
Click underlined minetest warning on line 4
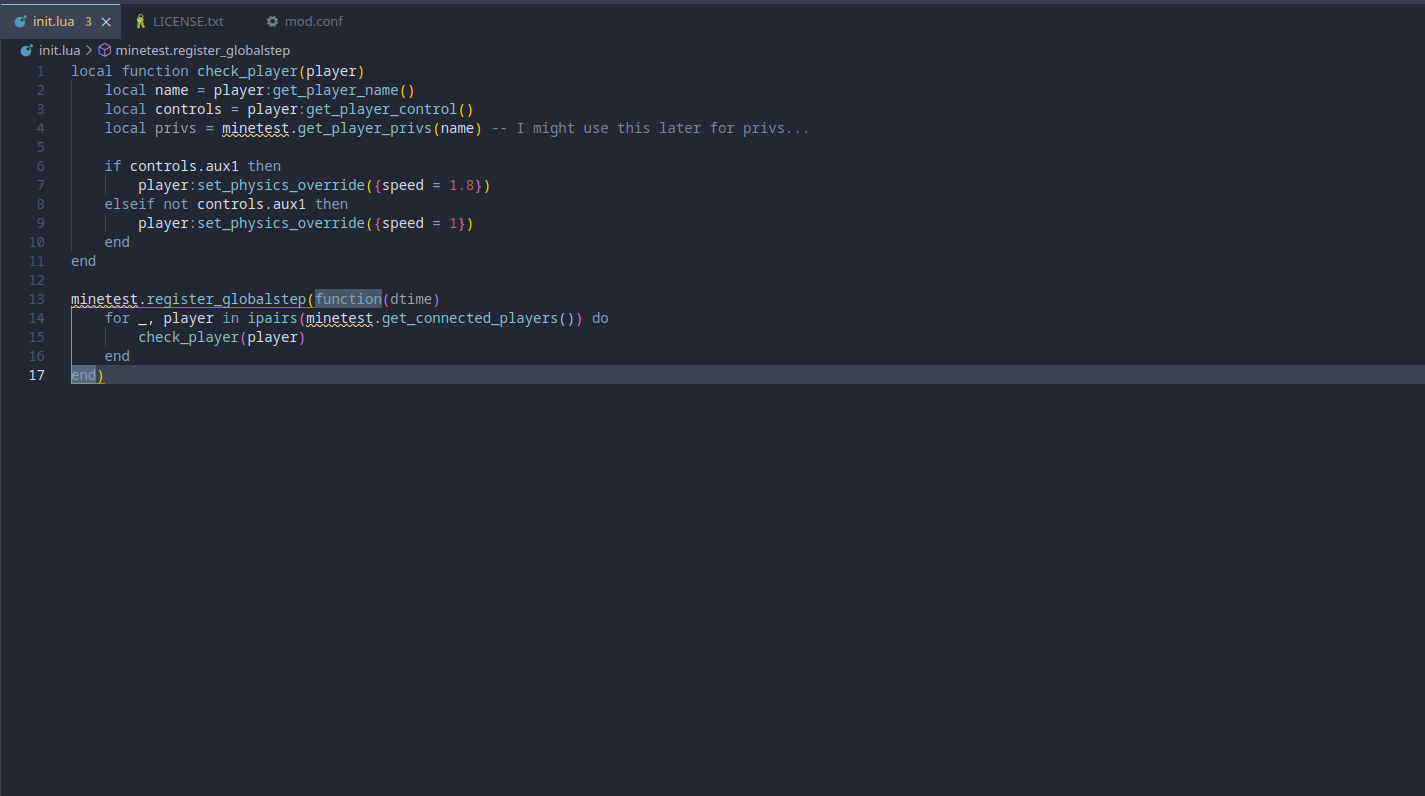pyautogui.click(x=255, y=128)
